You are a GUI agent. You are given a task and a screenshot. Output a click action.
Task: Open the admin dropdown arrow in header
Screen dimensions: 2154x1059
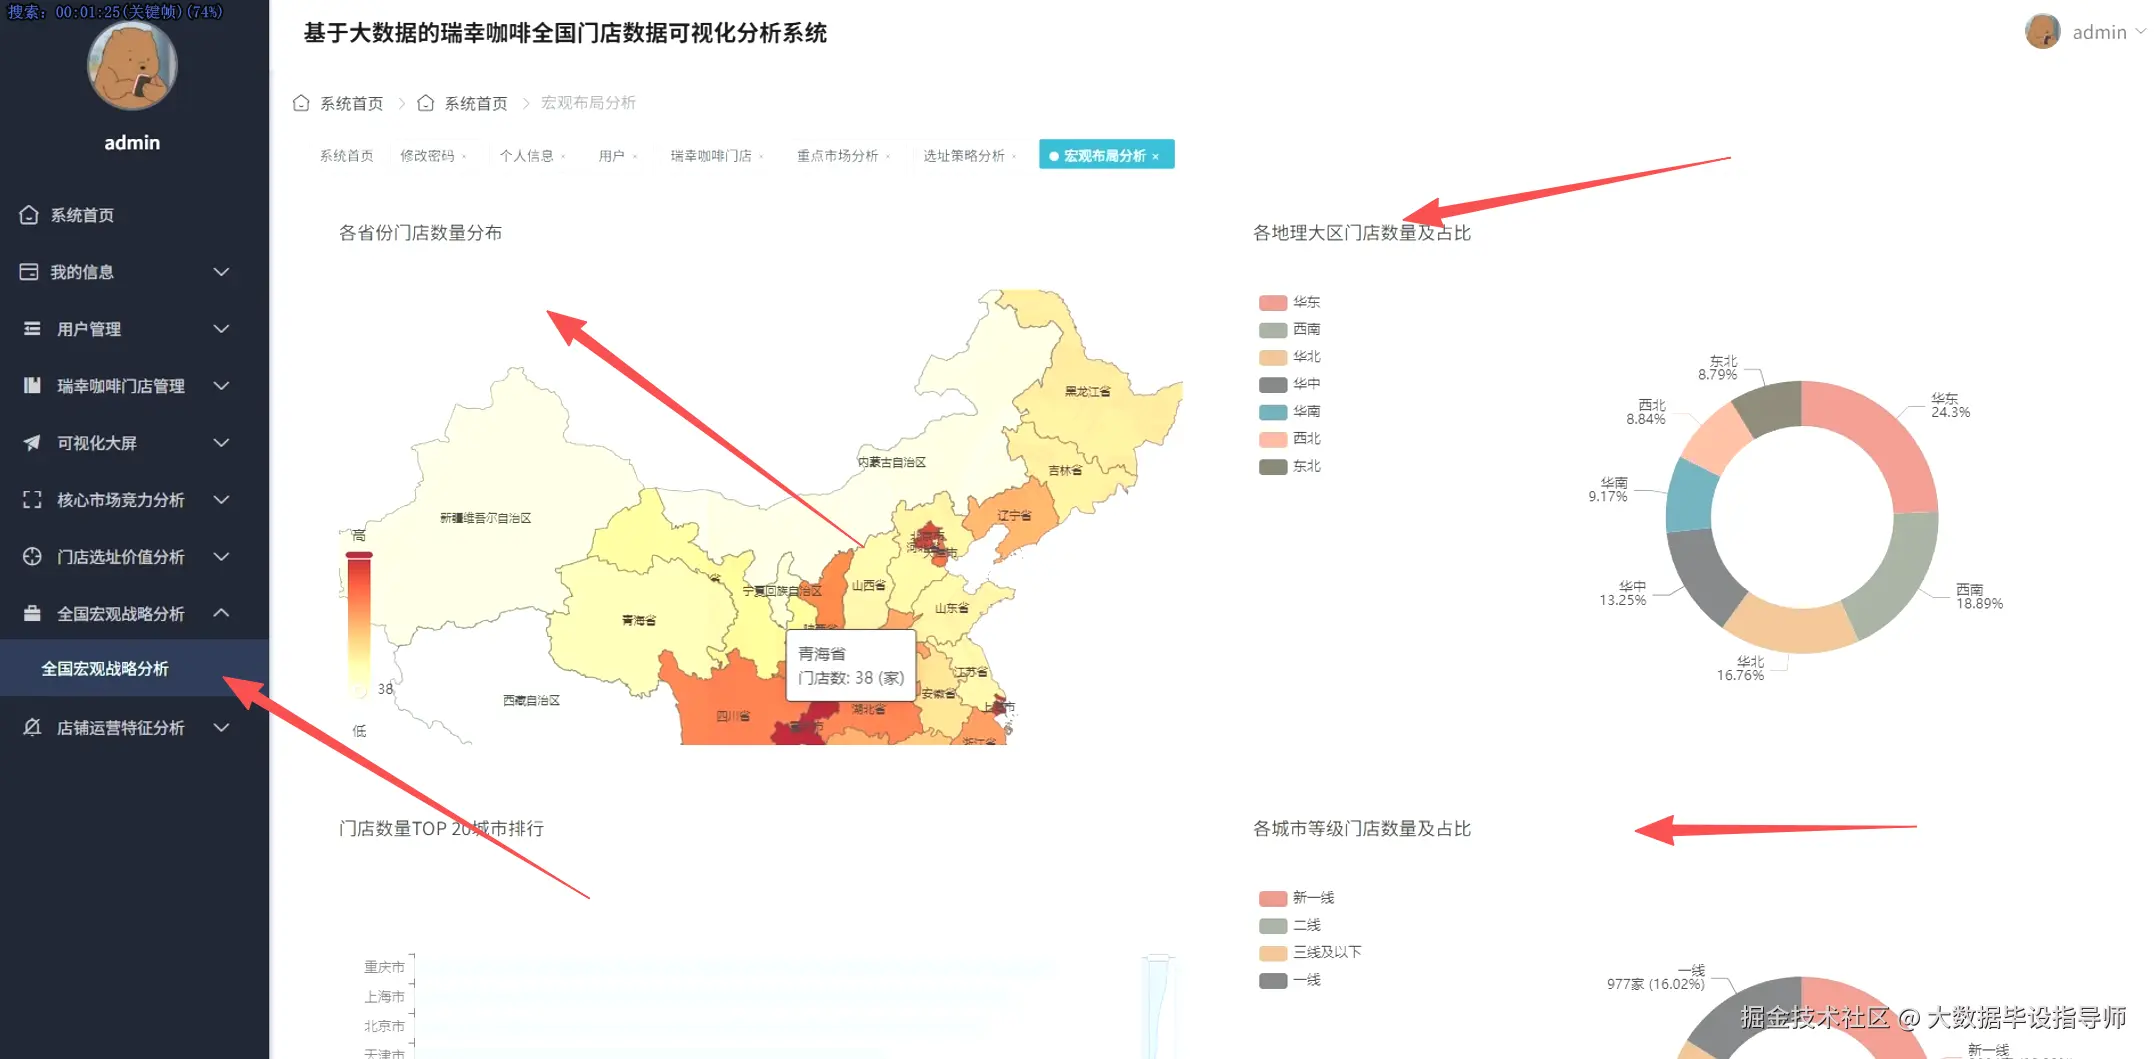2140,32
